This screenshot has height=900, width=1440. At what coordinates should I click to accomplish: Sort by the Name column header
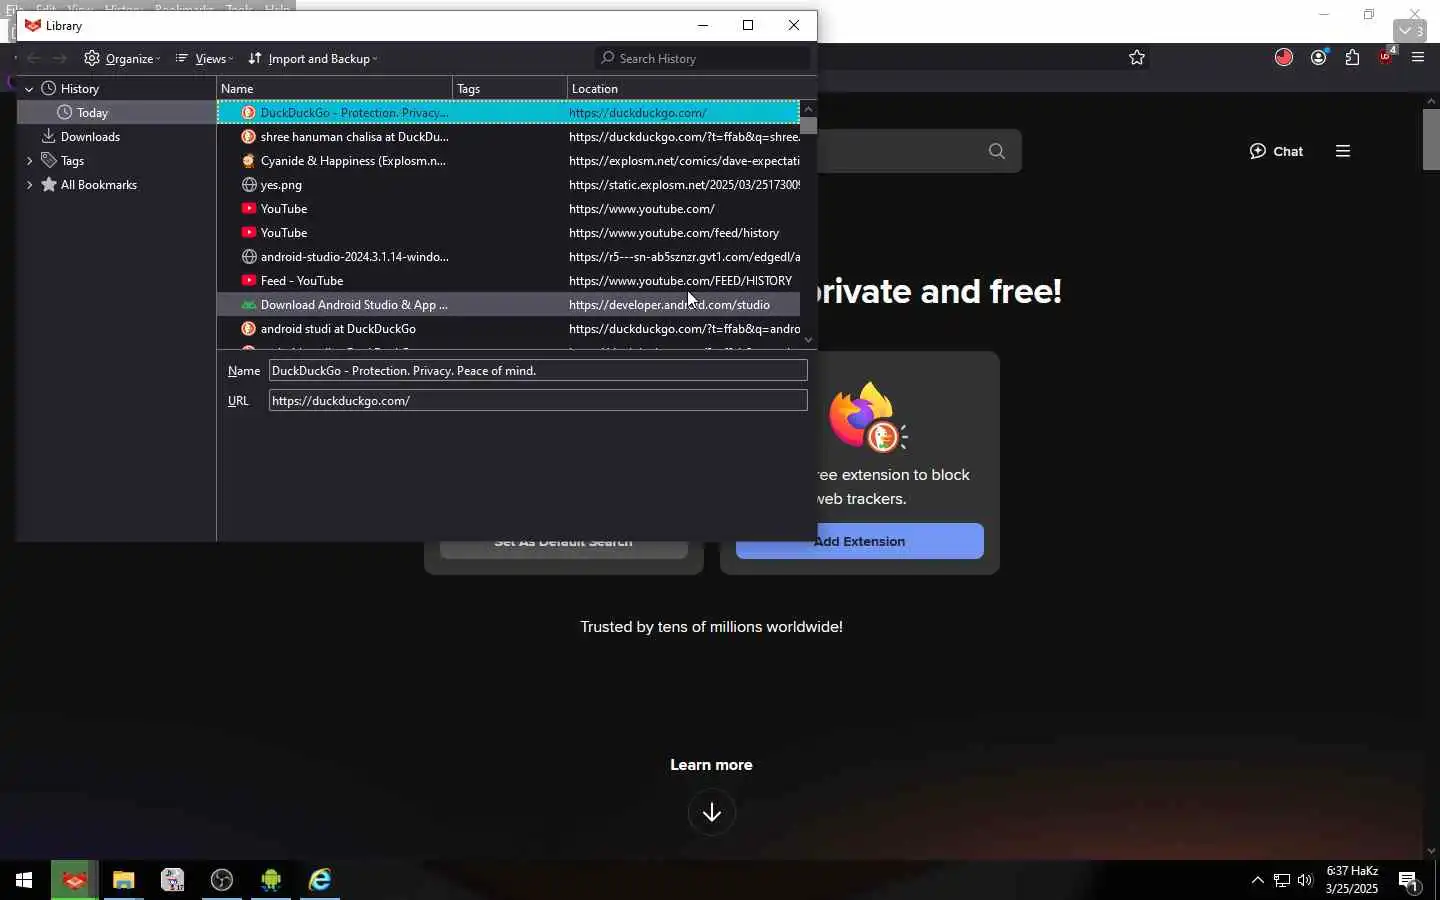(x=334, y=89)
